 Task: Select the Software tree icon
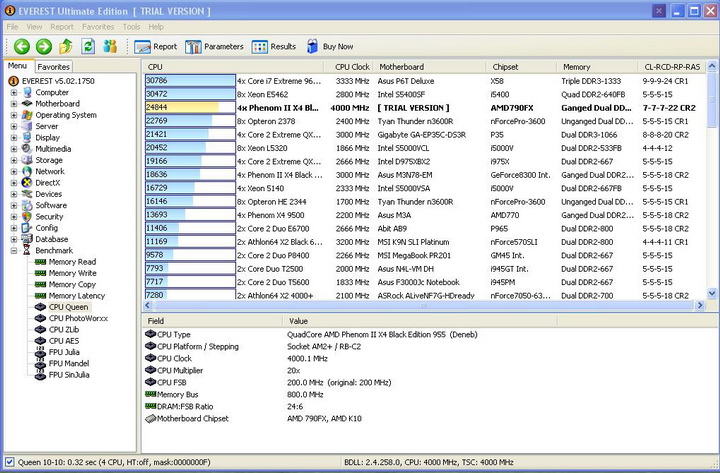click(27, 205)
